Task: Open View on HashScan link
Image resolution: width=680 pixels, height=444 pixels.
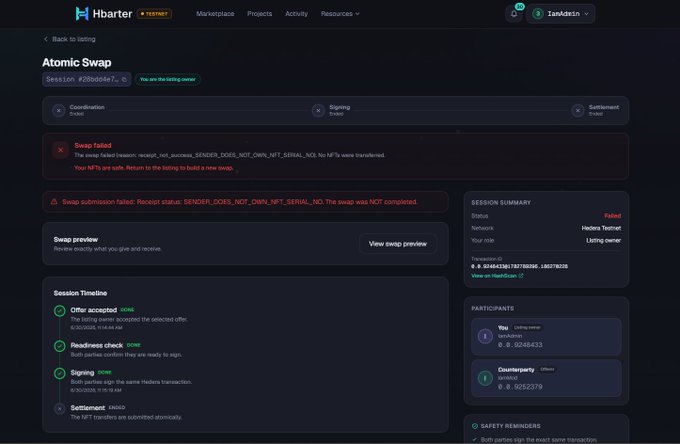Action: (x=497, y=276)
